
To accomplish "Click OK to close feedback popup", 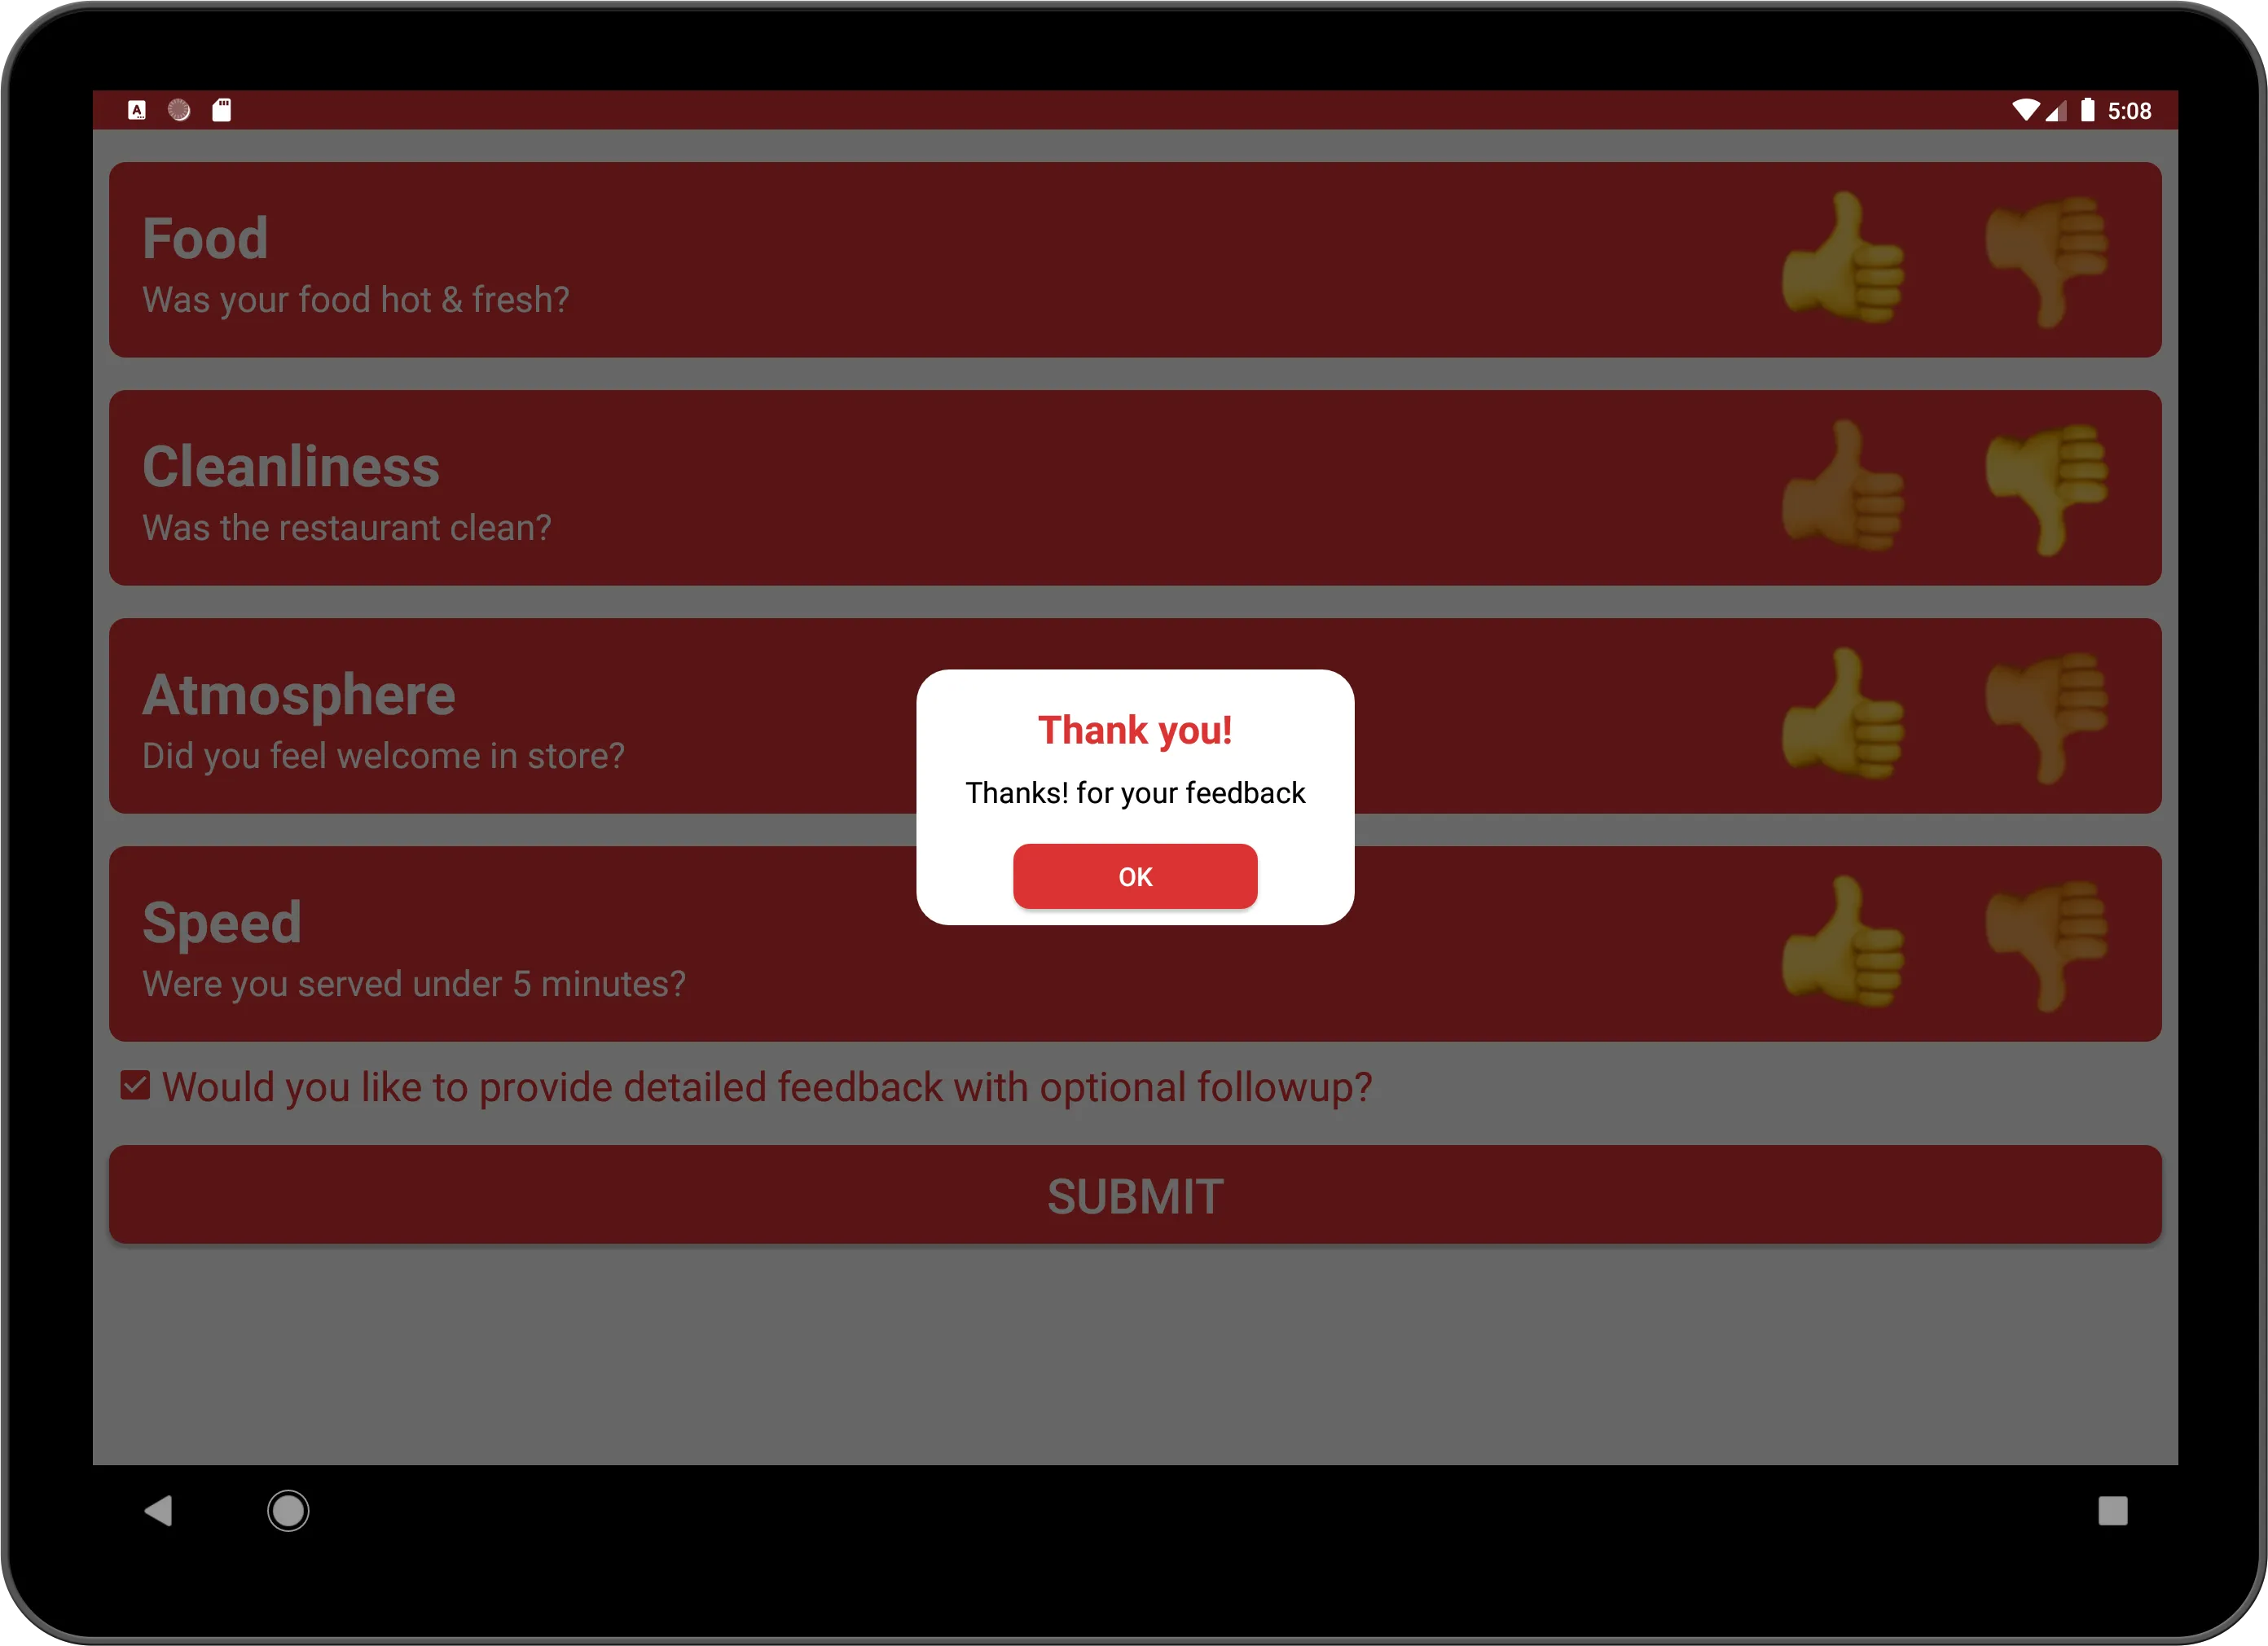I will pyautogui.click(x=1134, y=876).
